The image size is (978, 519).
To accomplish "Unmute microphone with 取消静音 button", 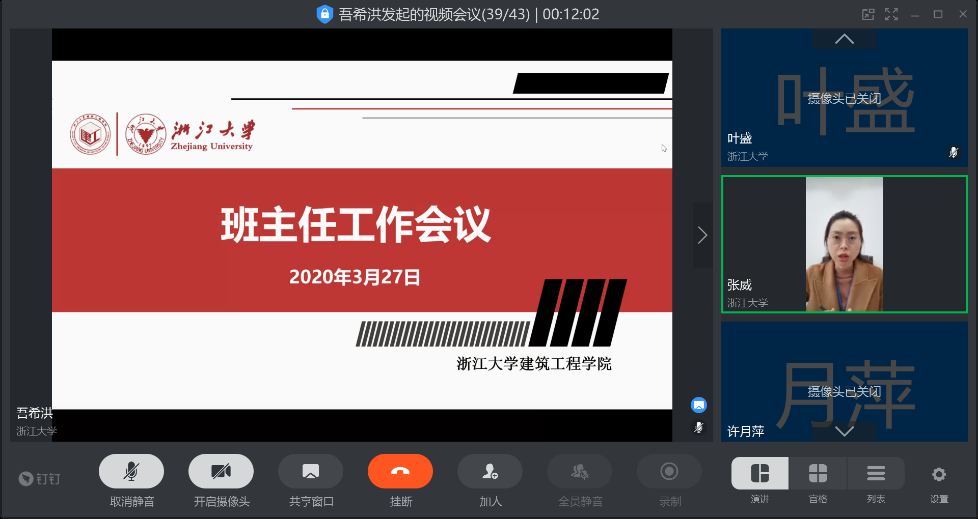I will pos(131,471).
